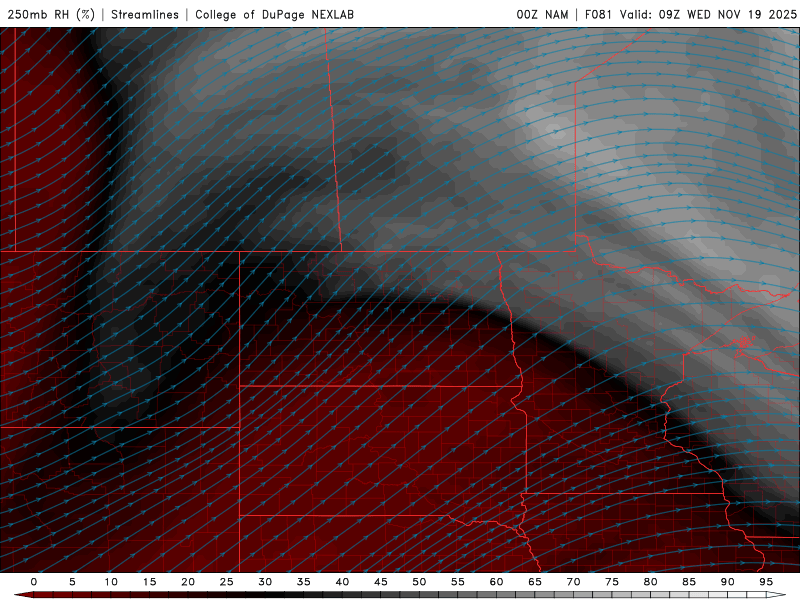Click the colorbar label "35"
This screenshot has height=600, width=800.
click(x=304, y=582)
